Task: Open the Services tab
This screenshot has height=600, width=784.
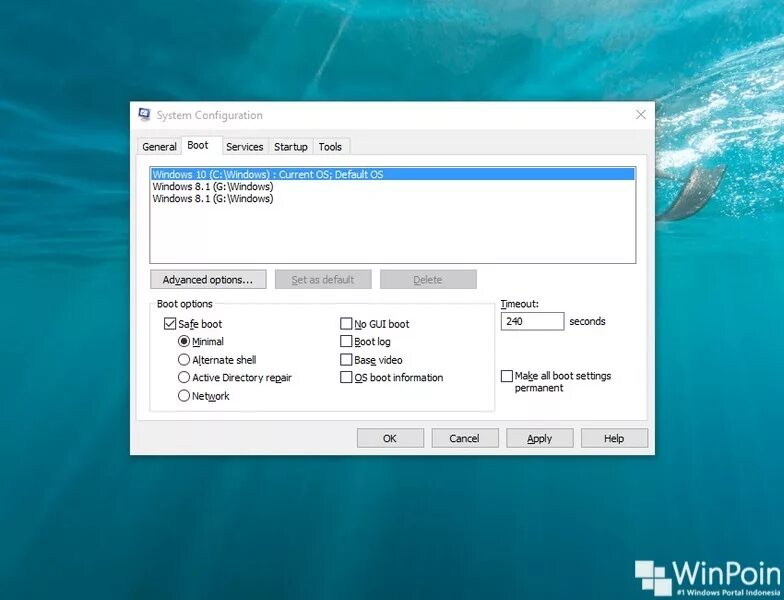Action: click(244, 146)
